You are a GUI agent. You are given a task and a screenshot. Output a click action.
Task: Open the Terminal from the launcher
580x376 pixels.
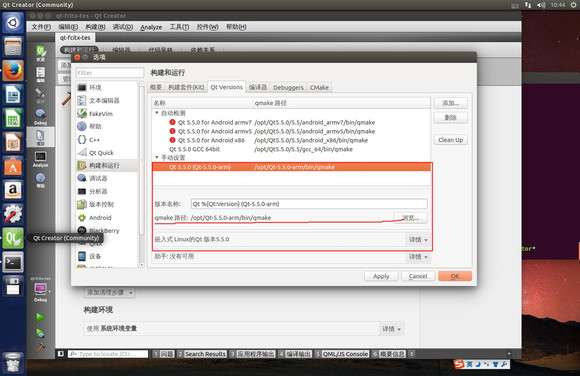[x=13, y=262]
